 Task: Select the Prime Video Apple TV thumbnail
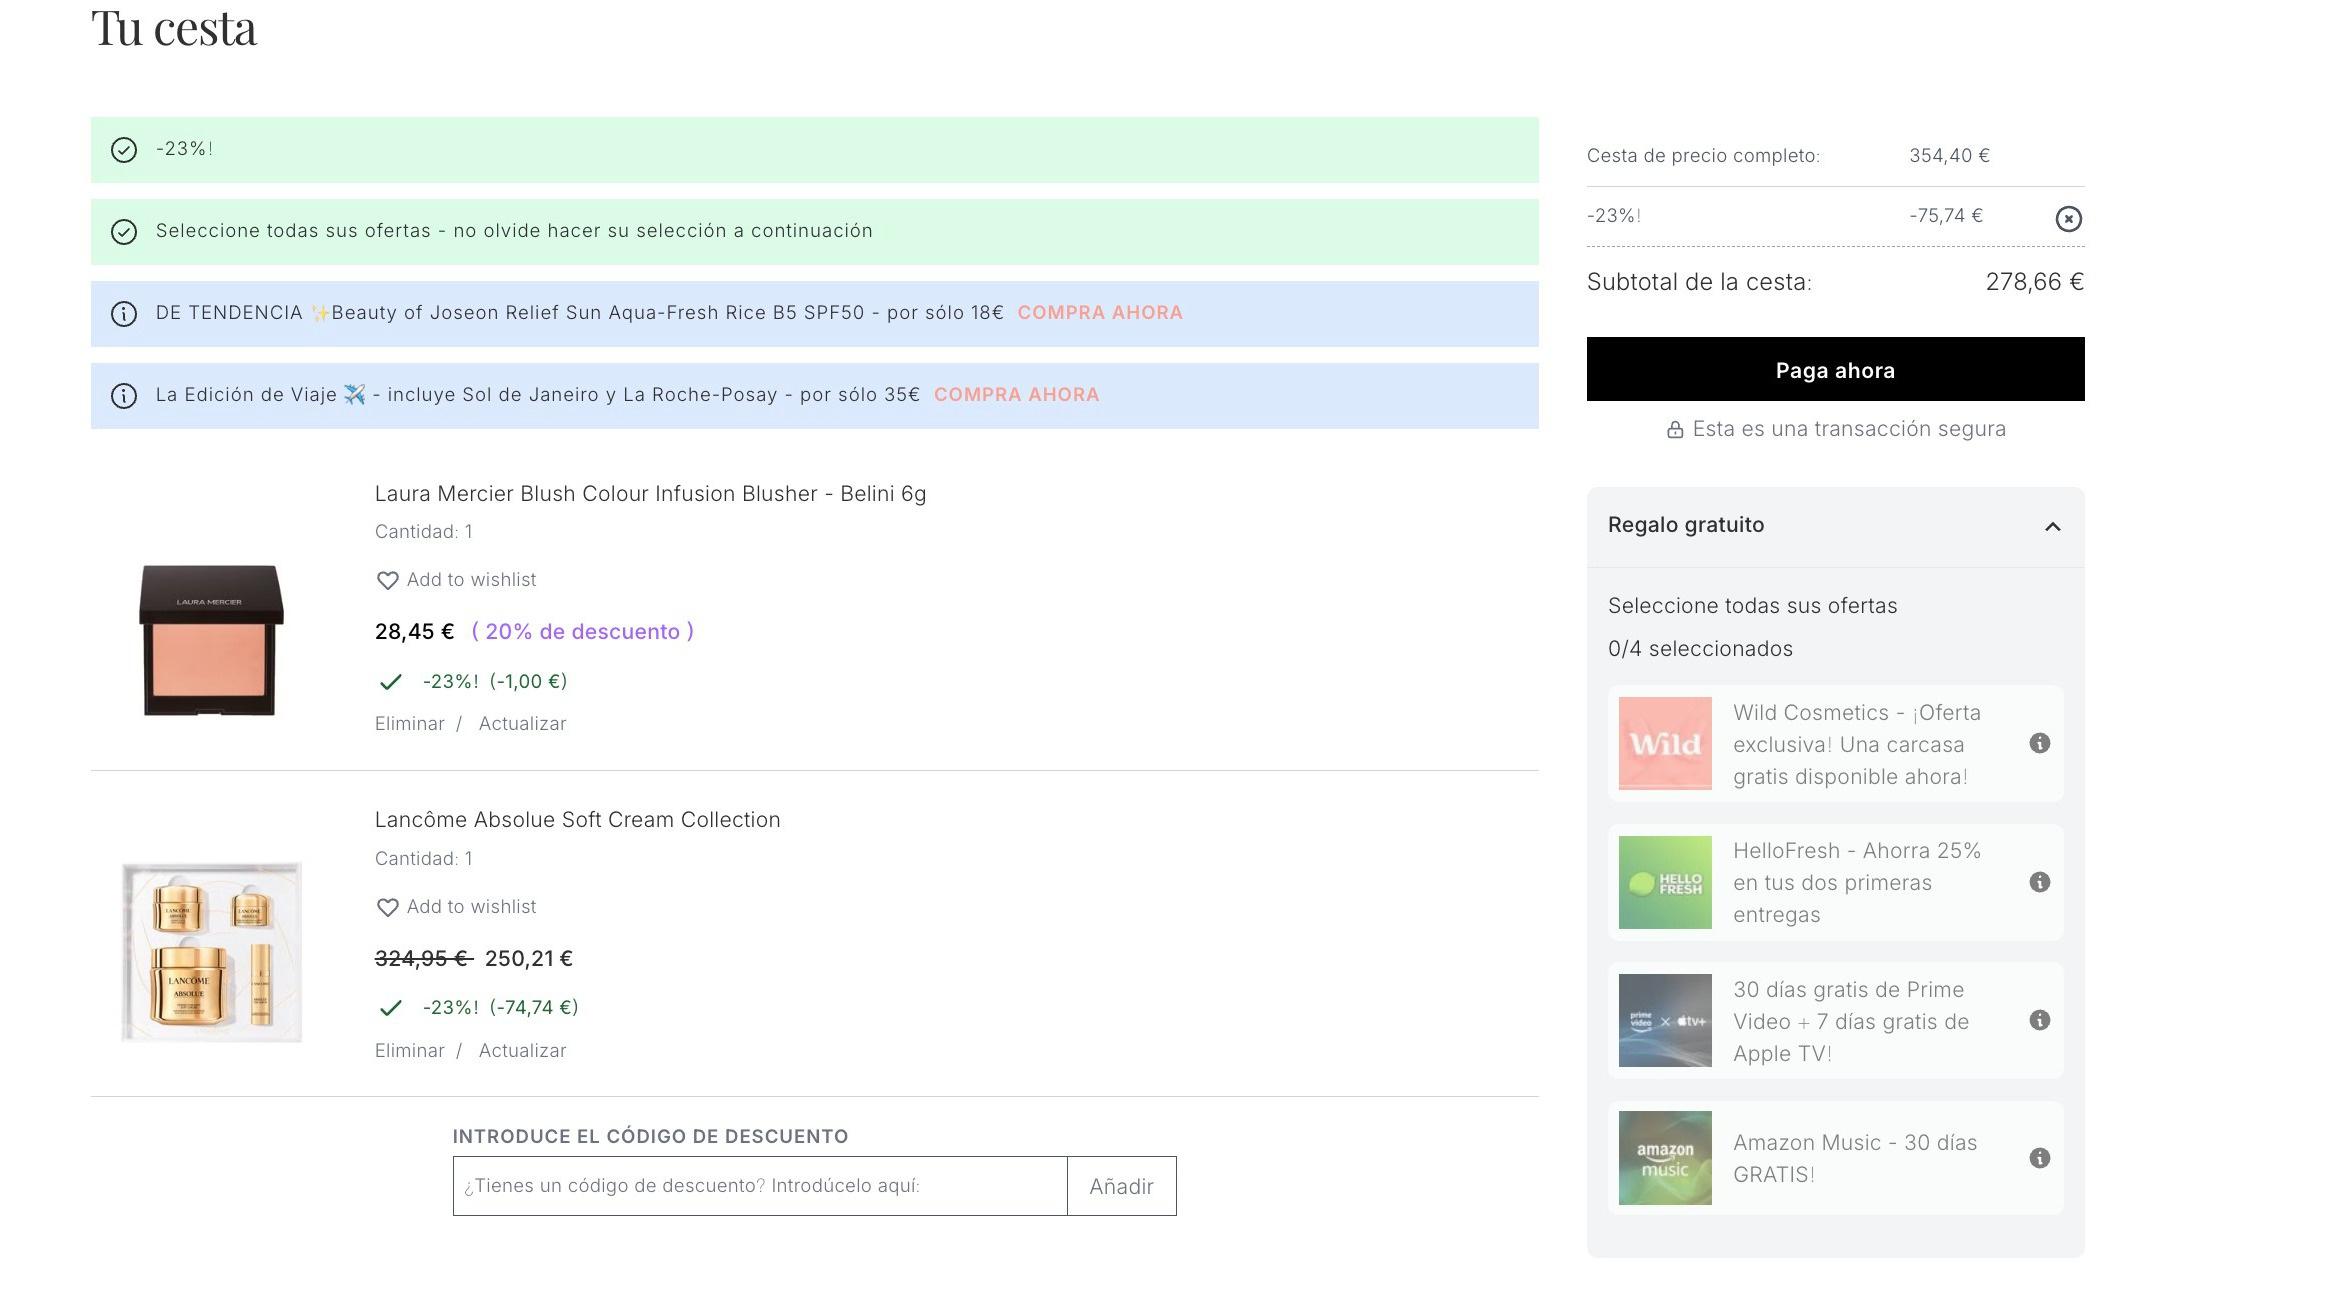coord(1665,1020)
